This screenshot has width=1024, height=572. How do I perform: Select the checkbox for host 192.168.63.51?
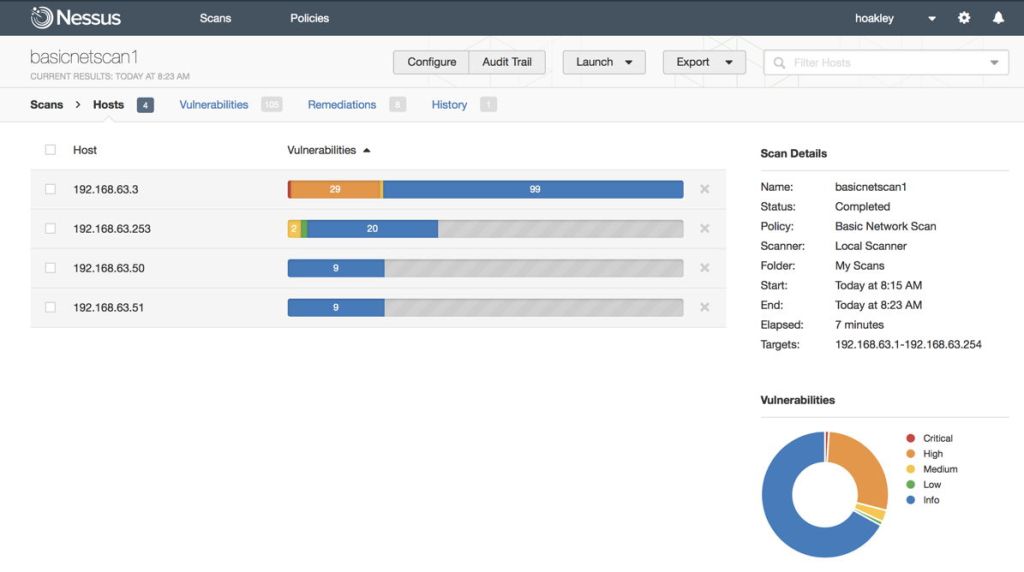pyautogui.click(x=50, y=307)
